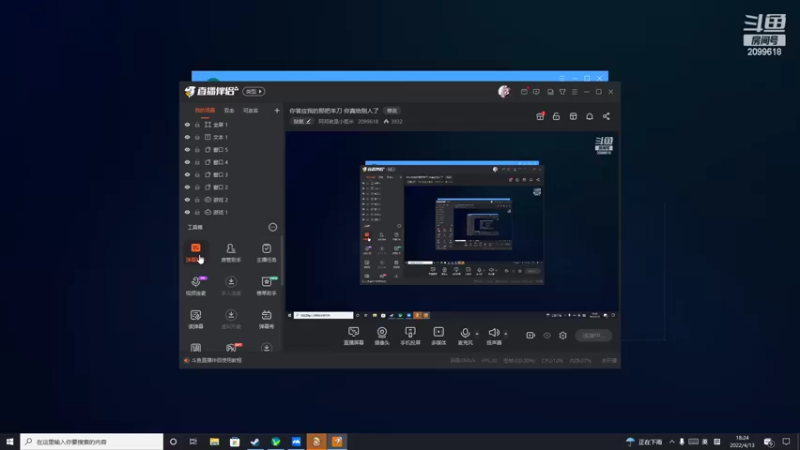Open the tool with the red HOT badge
800x450 pixels.
tap(232, 348)
